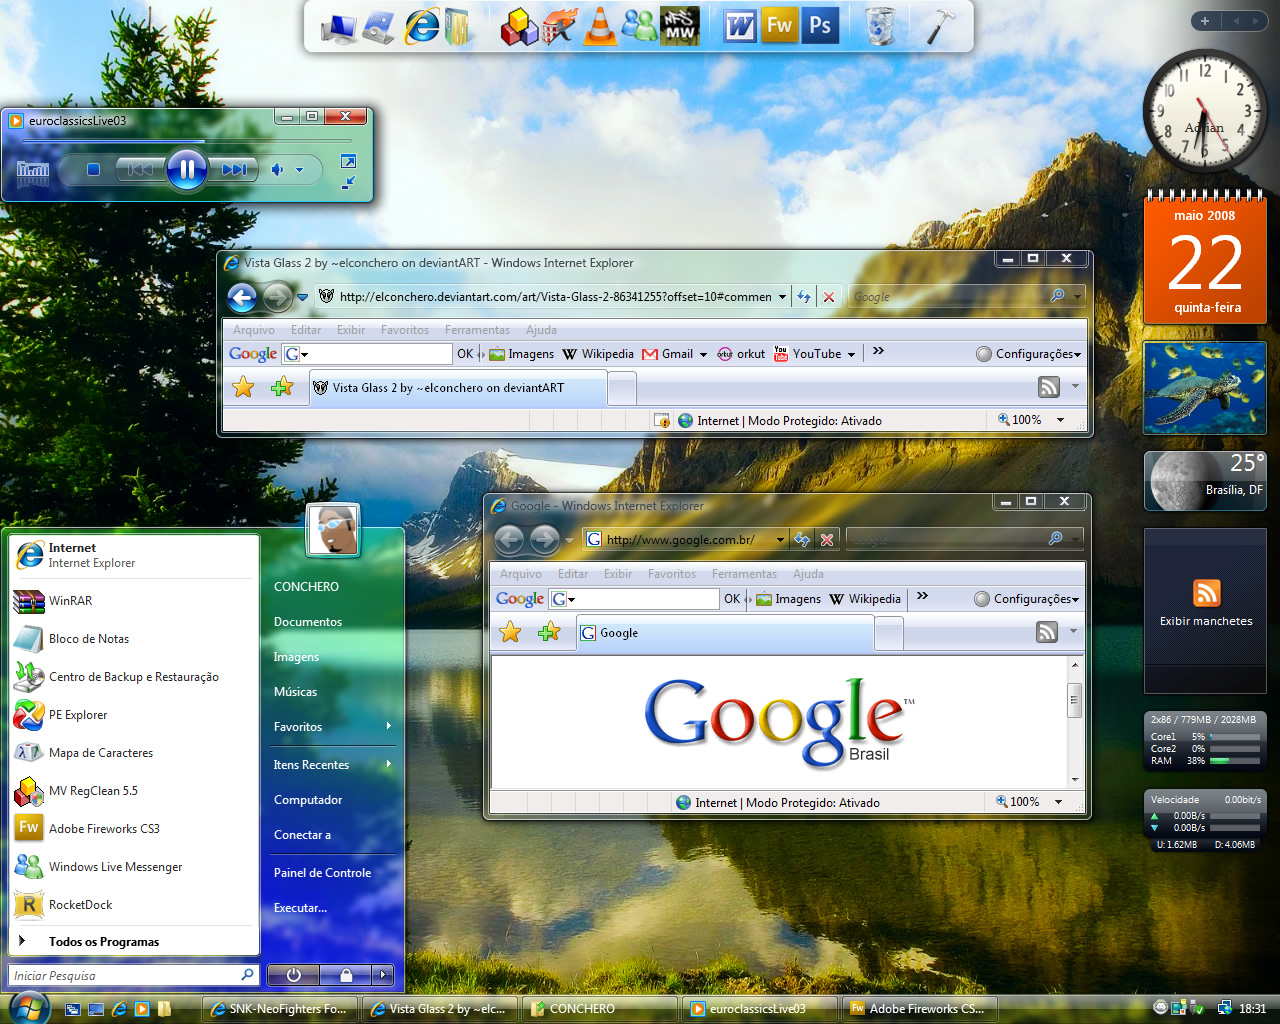Select the Vista Glass 2 browser tab
This screenshot has height=1024, width=1280.
pos(457,388)
